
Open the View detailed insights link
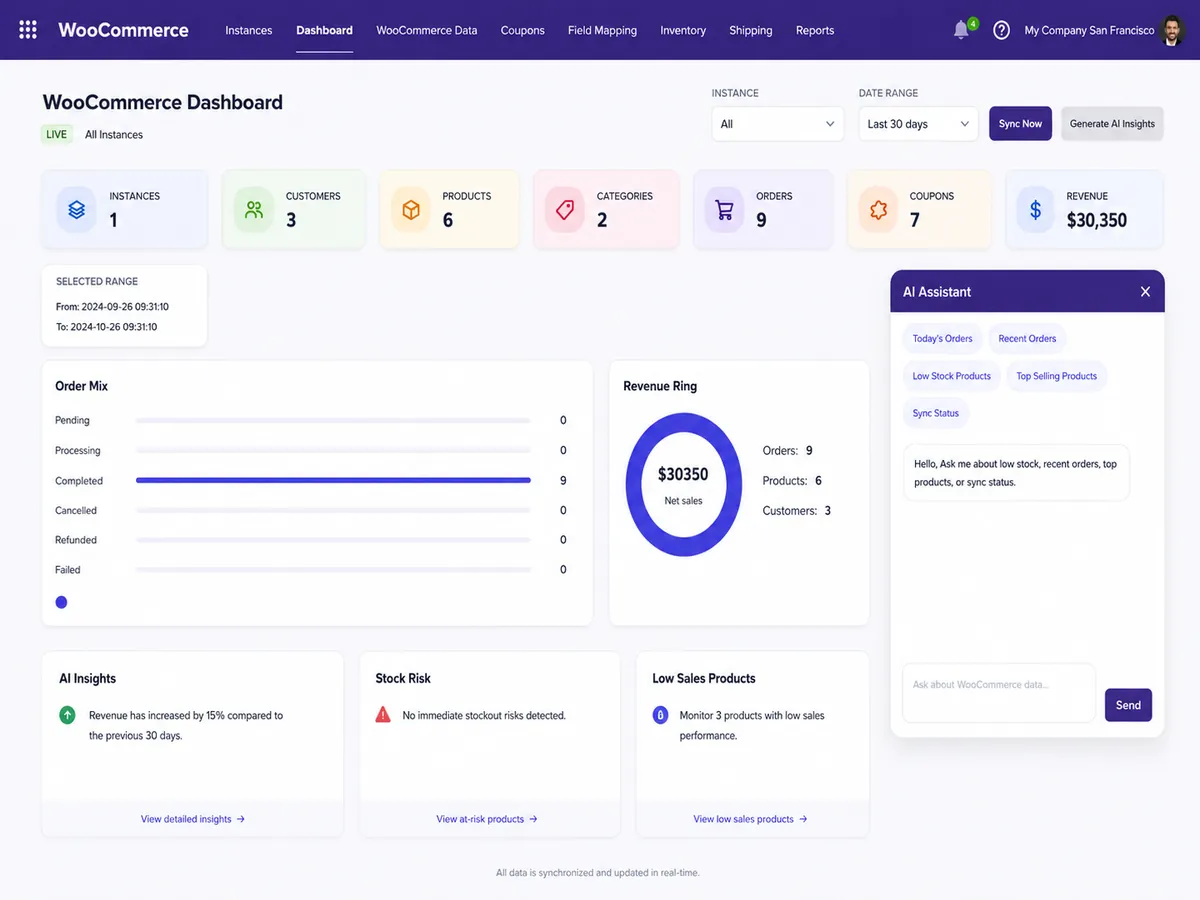click(x=193, y=819)
